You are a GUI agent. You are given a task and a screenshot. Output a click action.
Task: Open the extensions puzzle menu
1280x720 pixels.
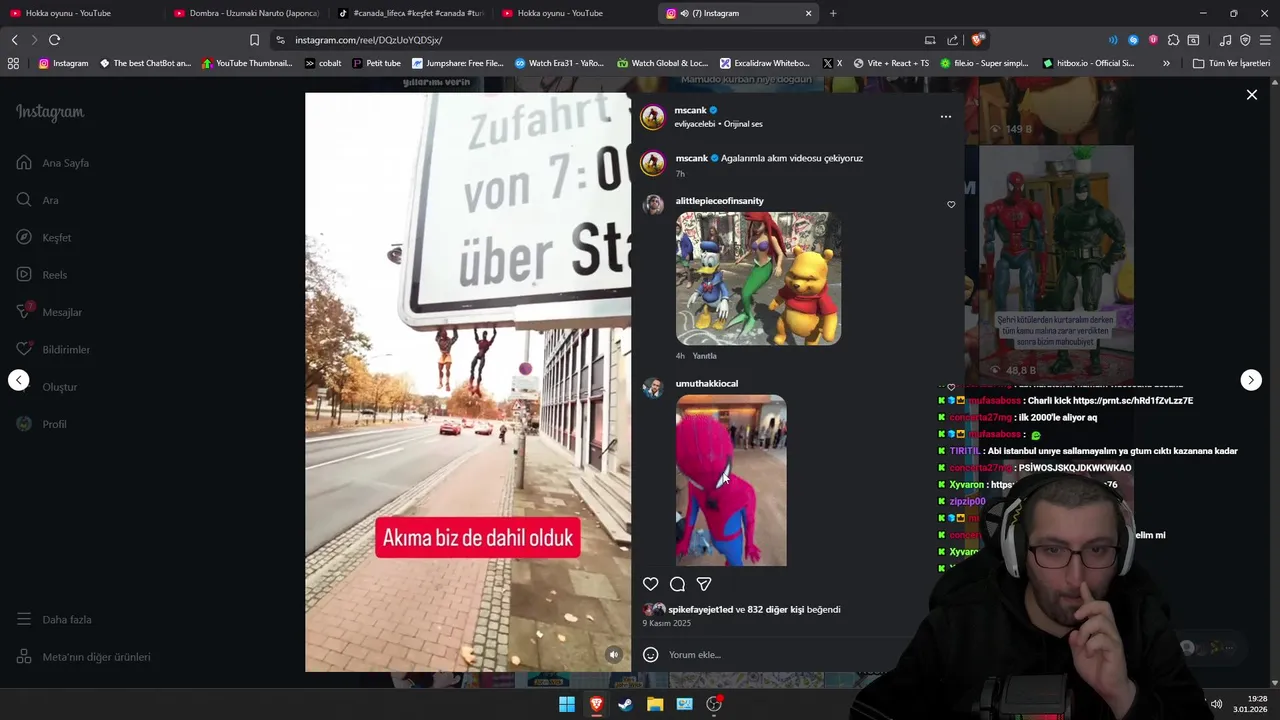pyautogui.click(x=1173, y=40)
